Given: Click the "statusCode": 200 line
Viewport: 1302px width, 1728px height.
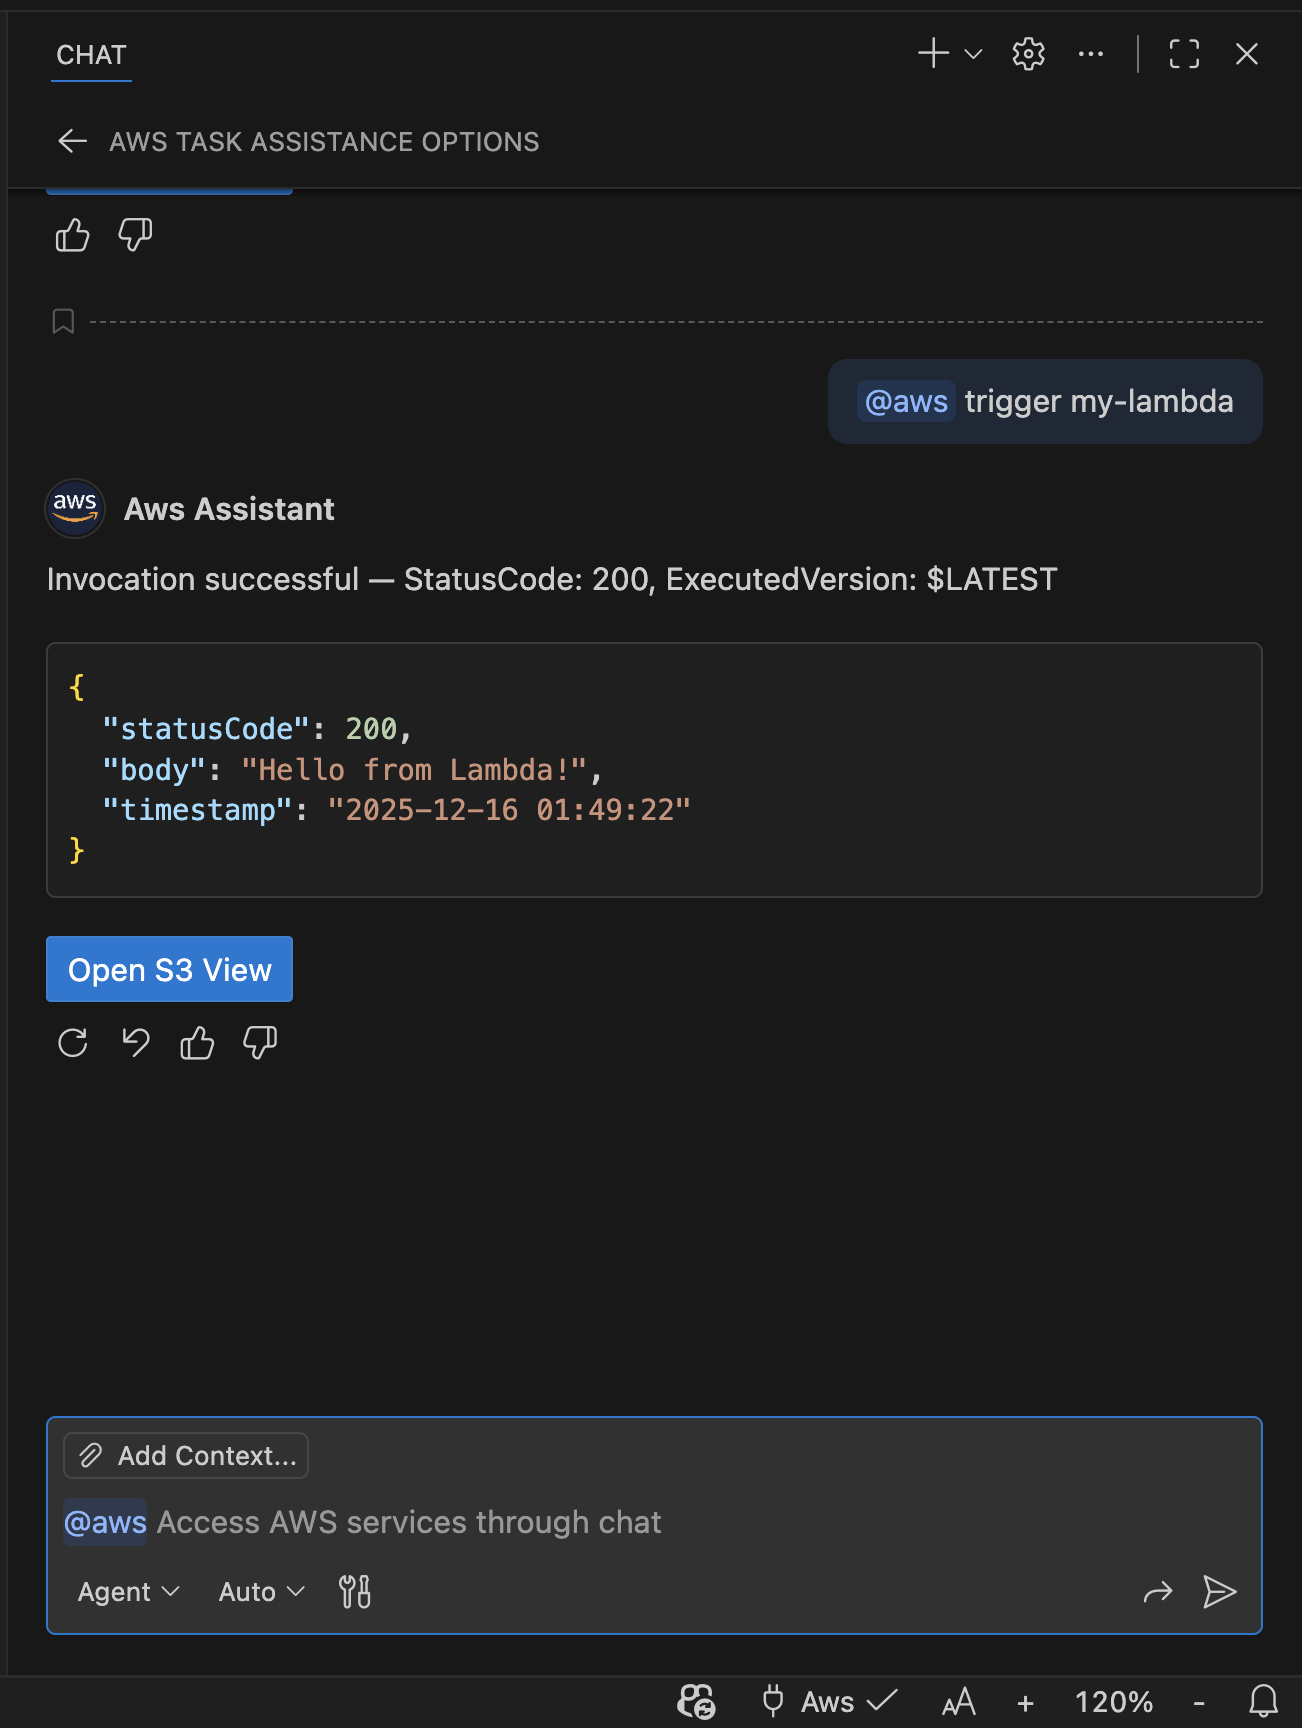Looking at the screenshot, I should [257, 729].
